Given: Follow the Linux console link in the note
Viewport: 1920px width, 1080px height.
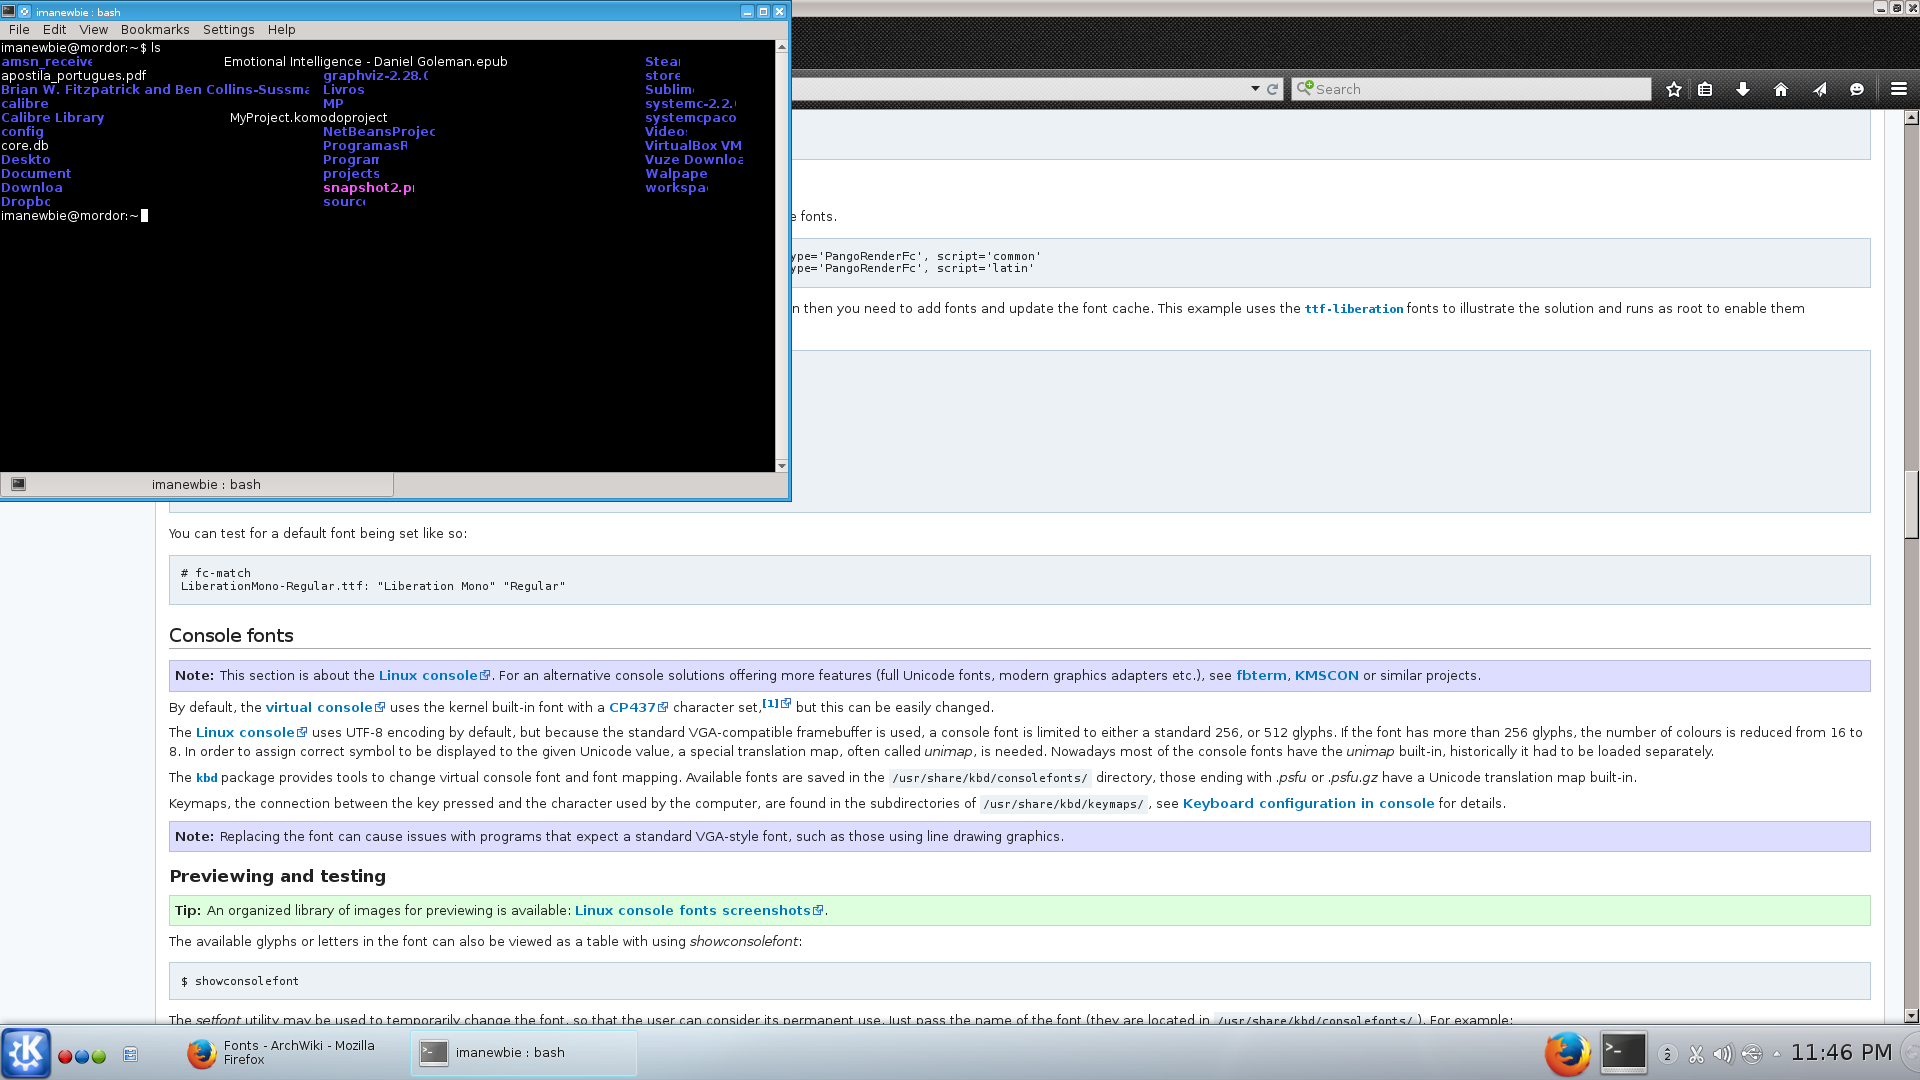Looking at the screenshot, I should [x=434, y=676].
